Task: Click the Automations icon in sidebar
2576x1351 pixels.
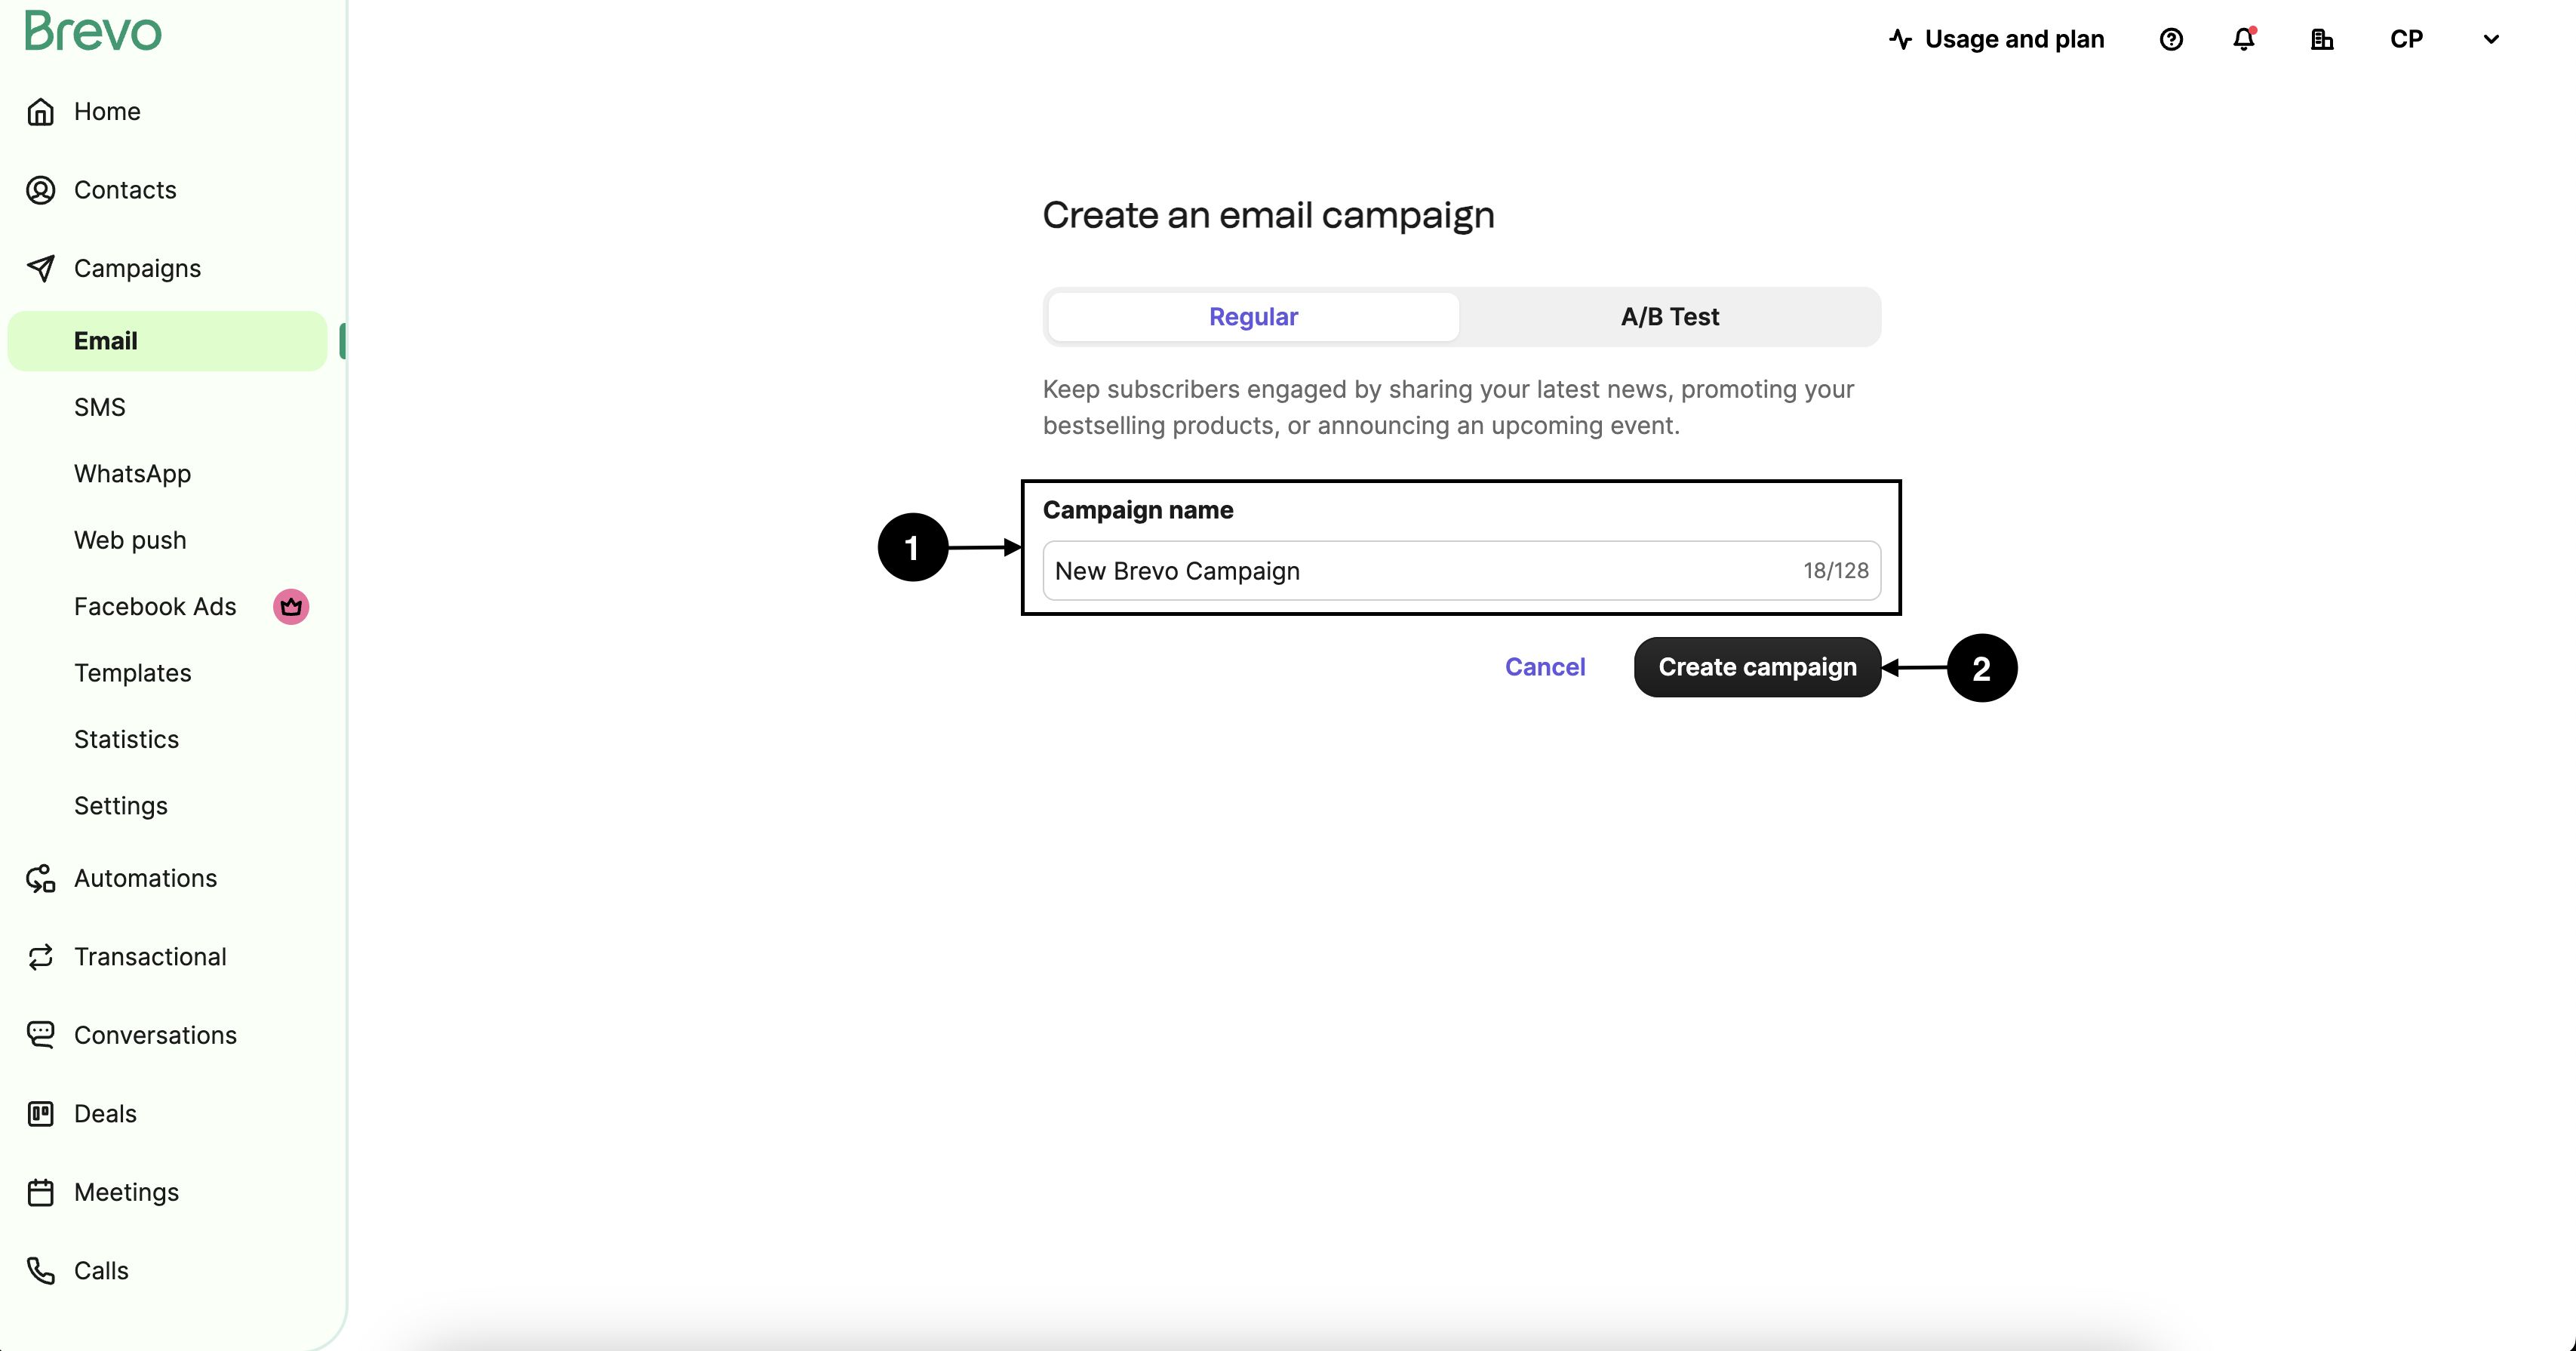Action: [x=40, y=878]
